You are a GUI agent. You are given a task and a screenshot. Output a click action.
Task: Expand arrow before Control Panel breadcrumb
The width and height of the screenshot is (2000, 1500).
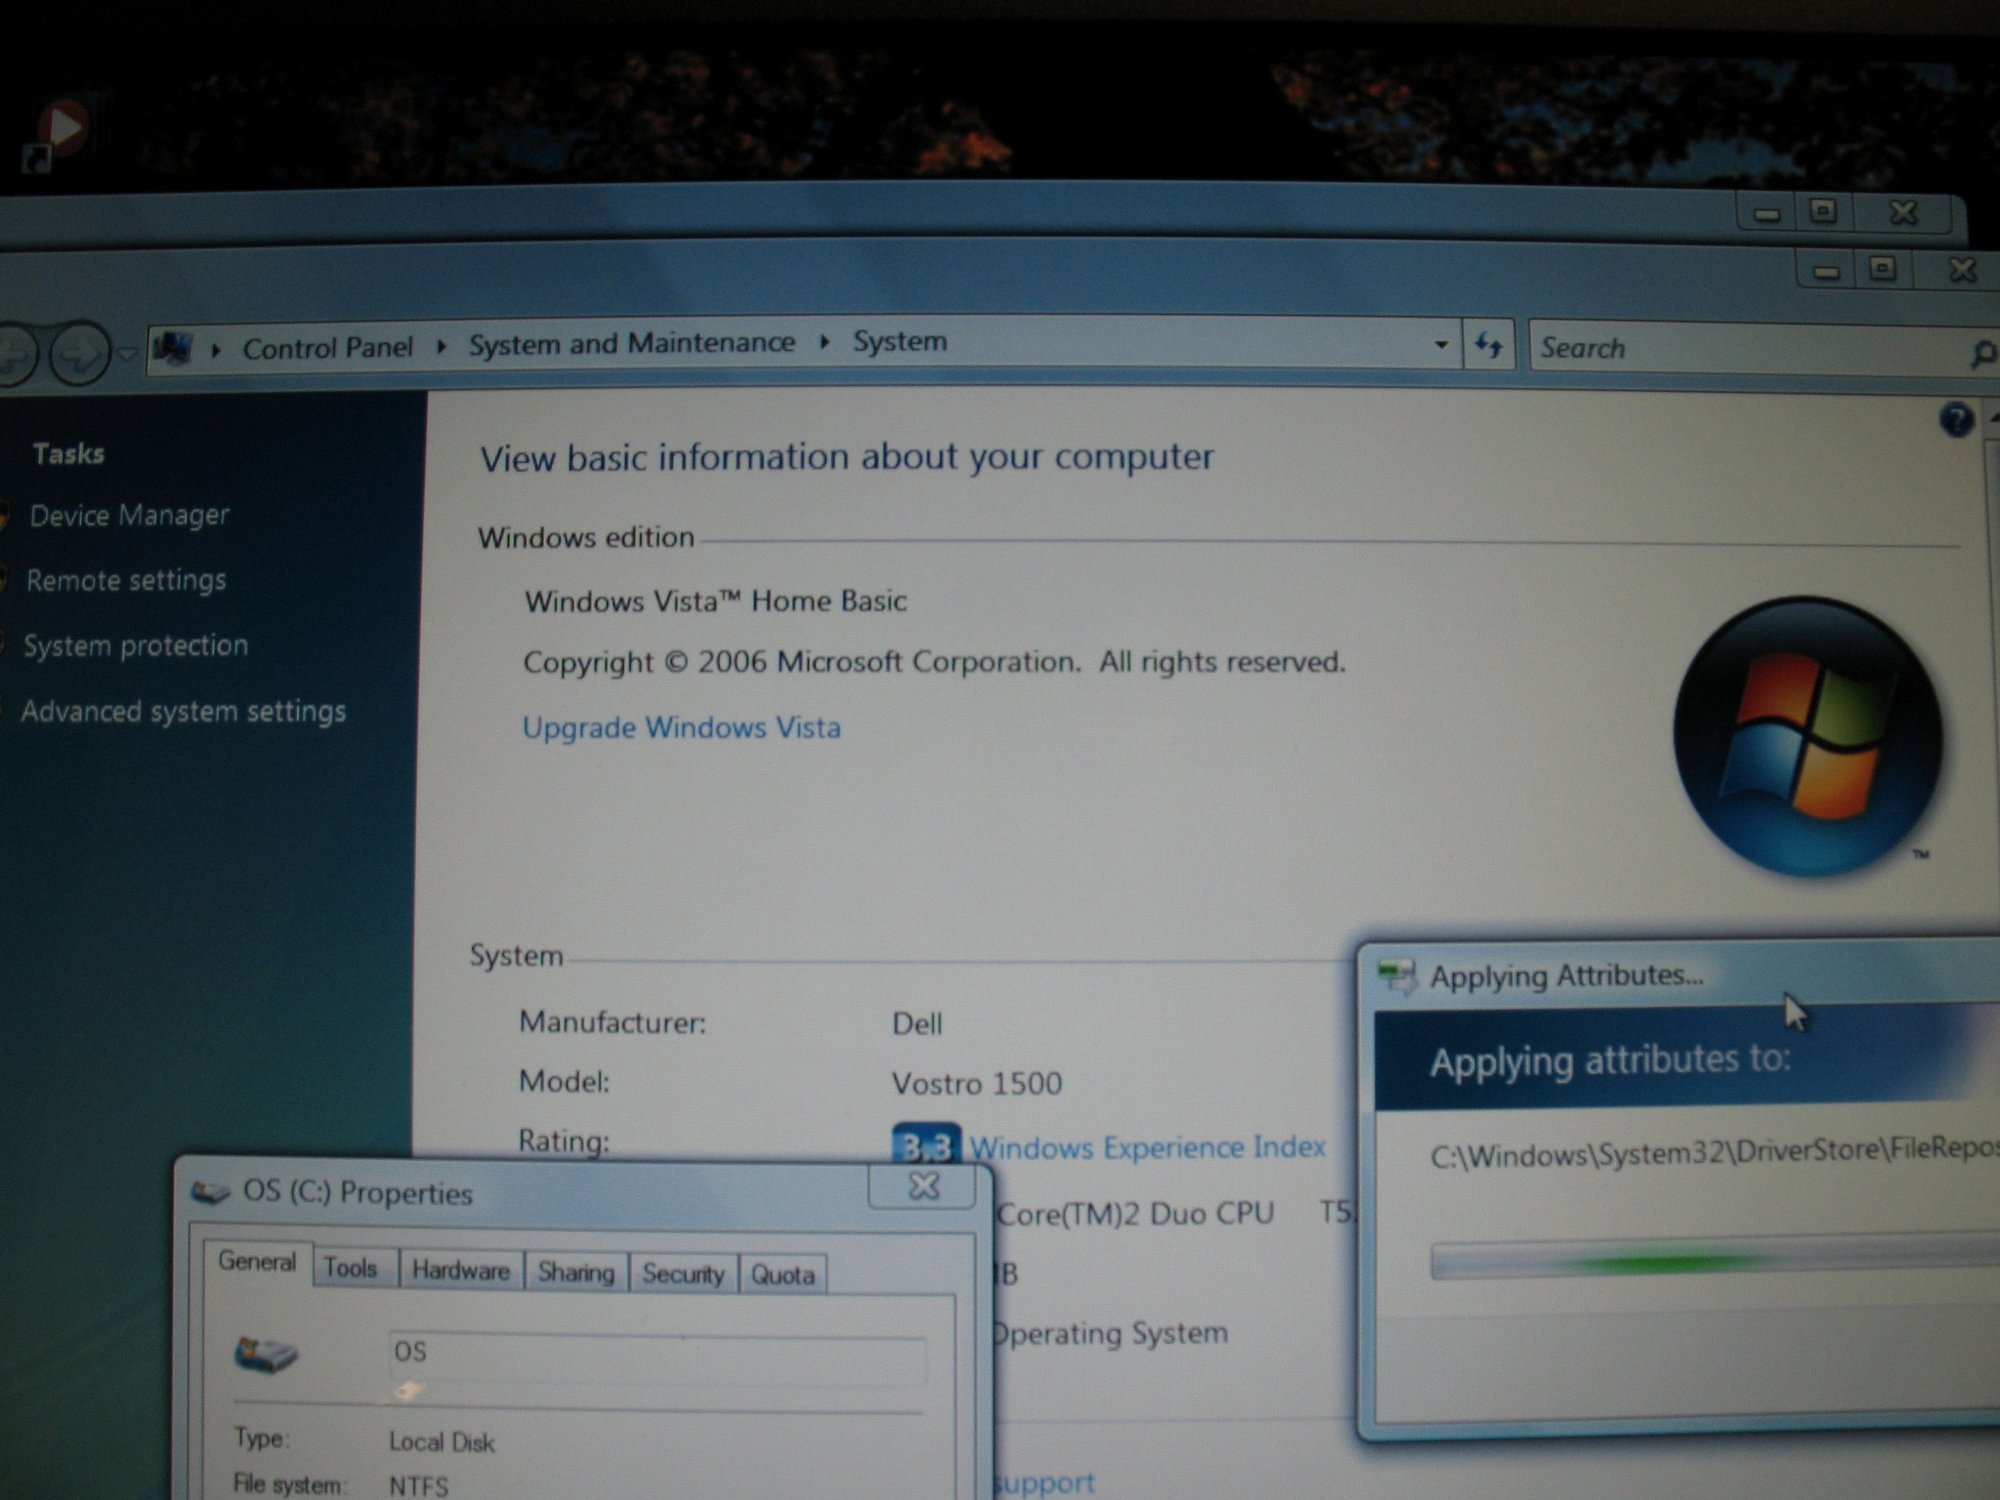click(x=216, y=349)
